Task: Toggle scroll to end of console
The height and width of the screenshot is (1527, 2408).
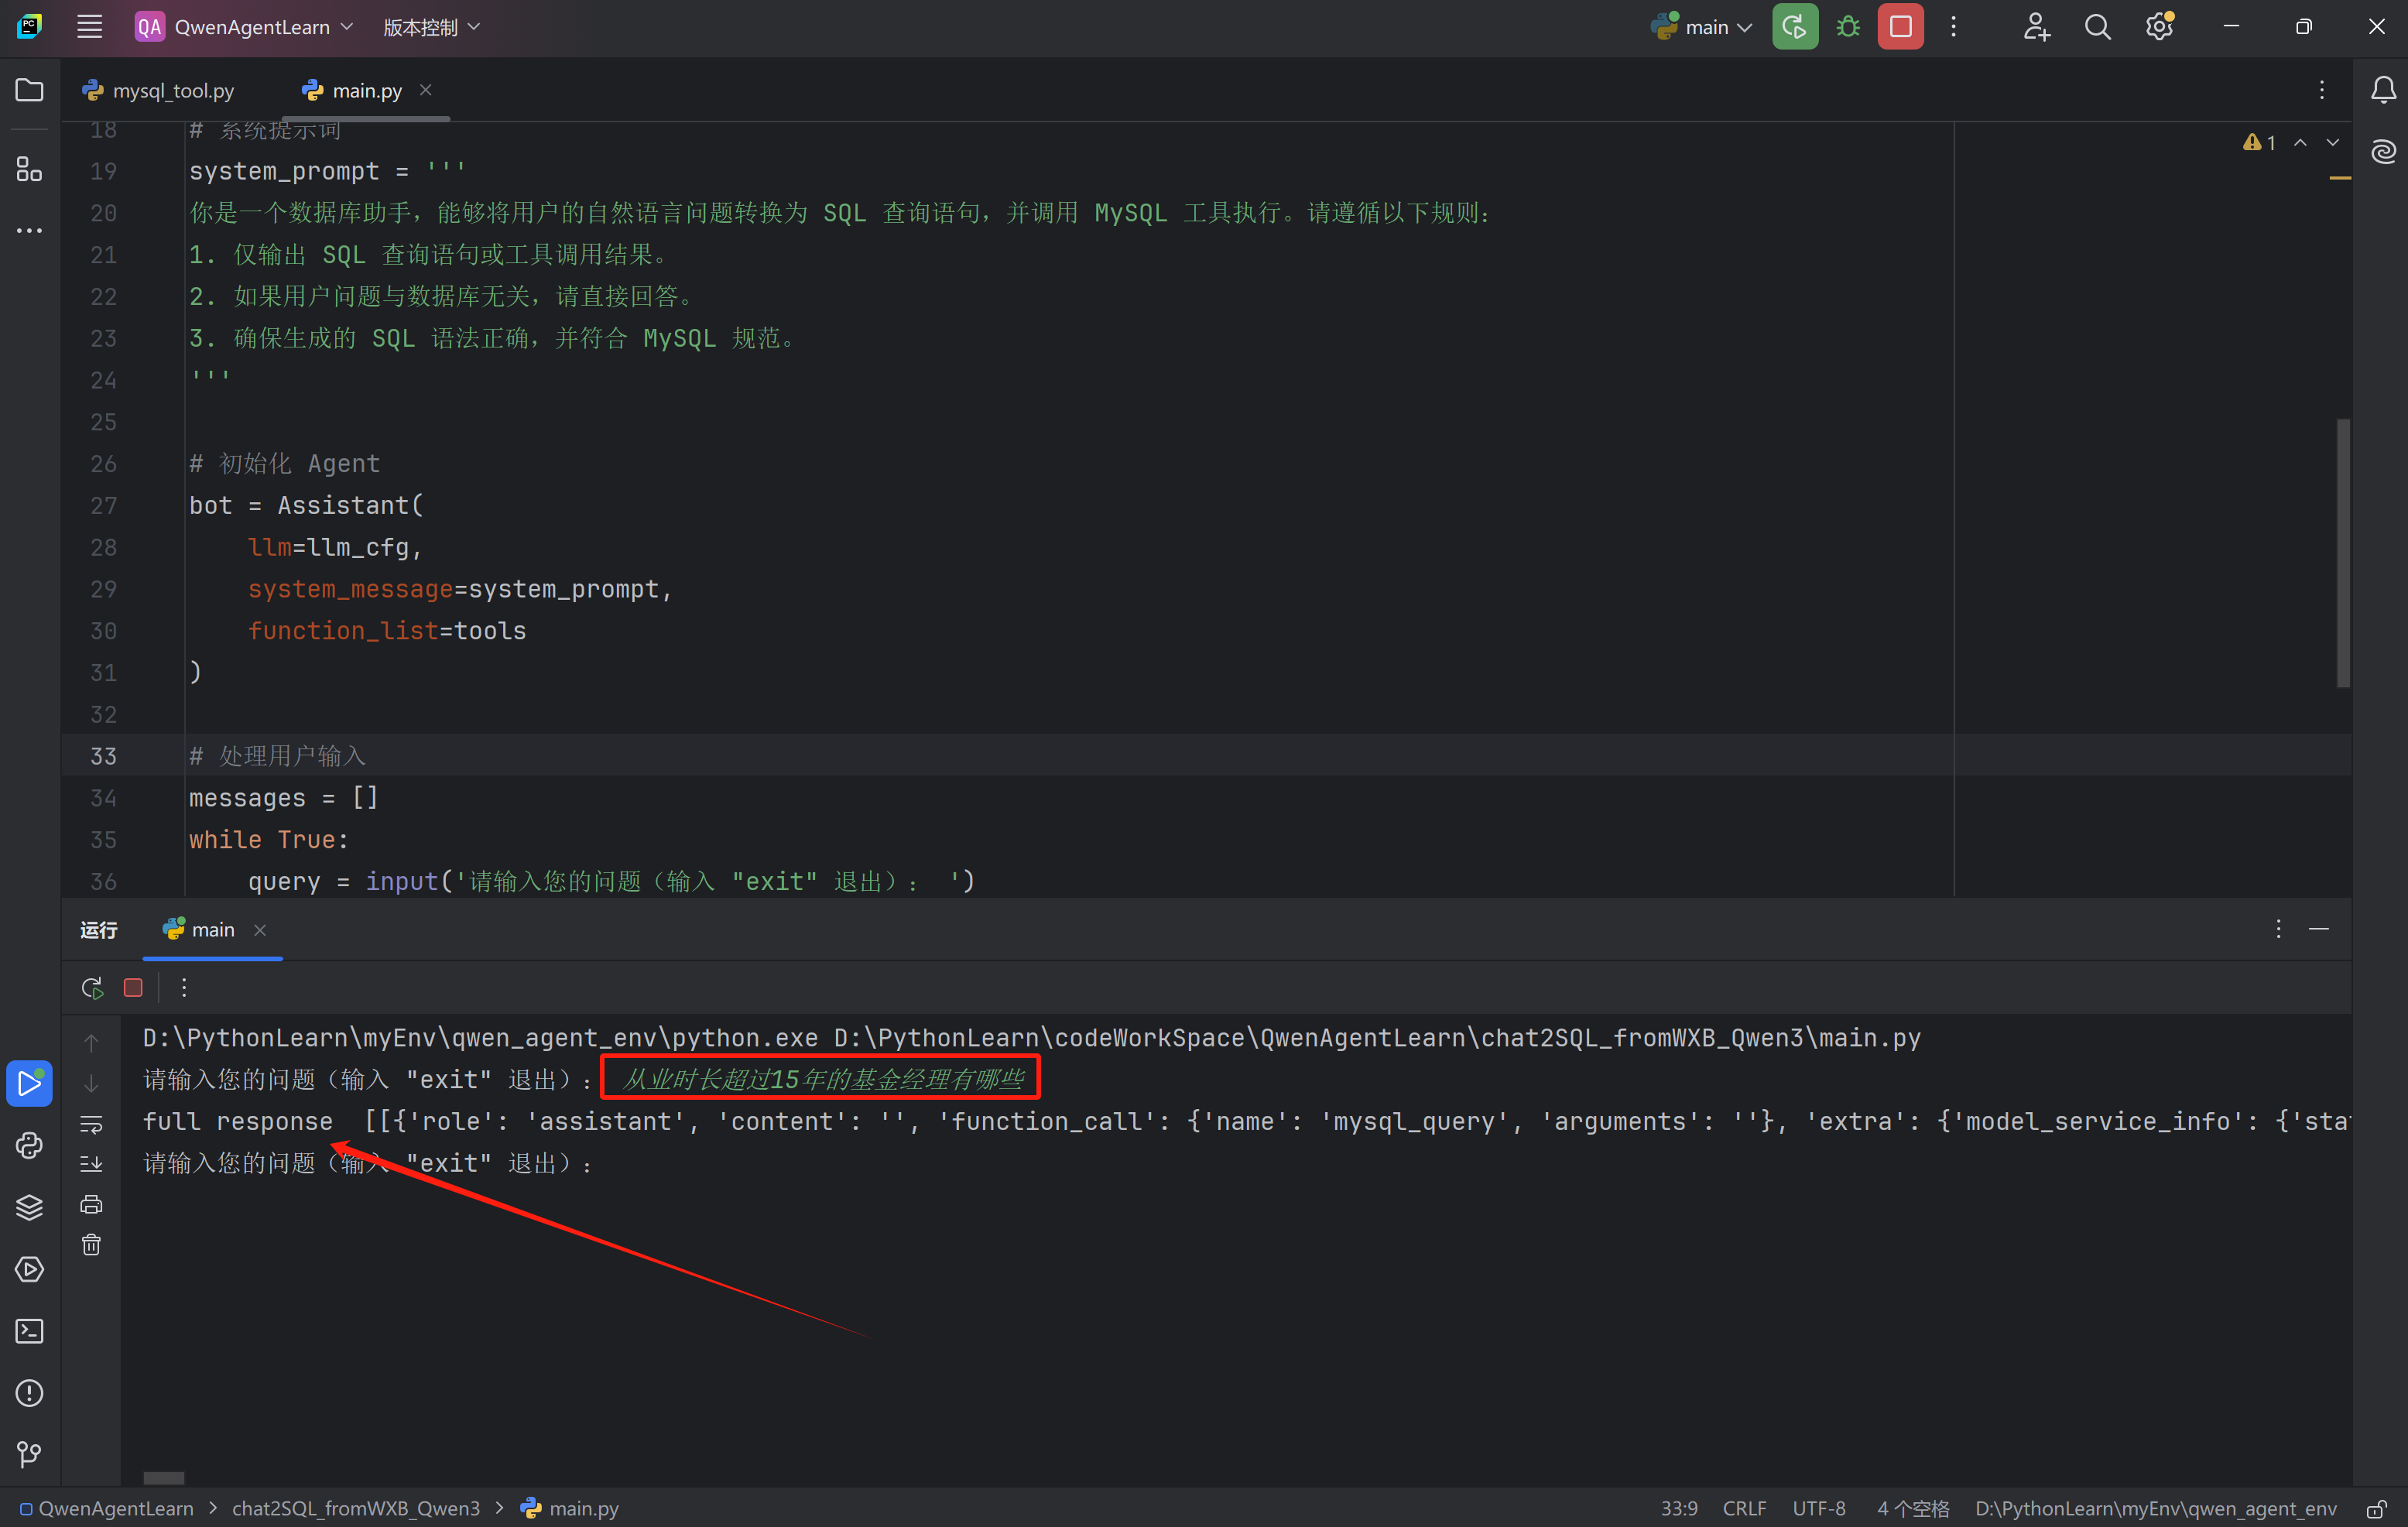Action: [x=91, y=1164]
